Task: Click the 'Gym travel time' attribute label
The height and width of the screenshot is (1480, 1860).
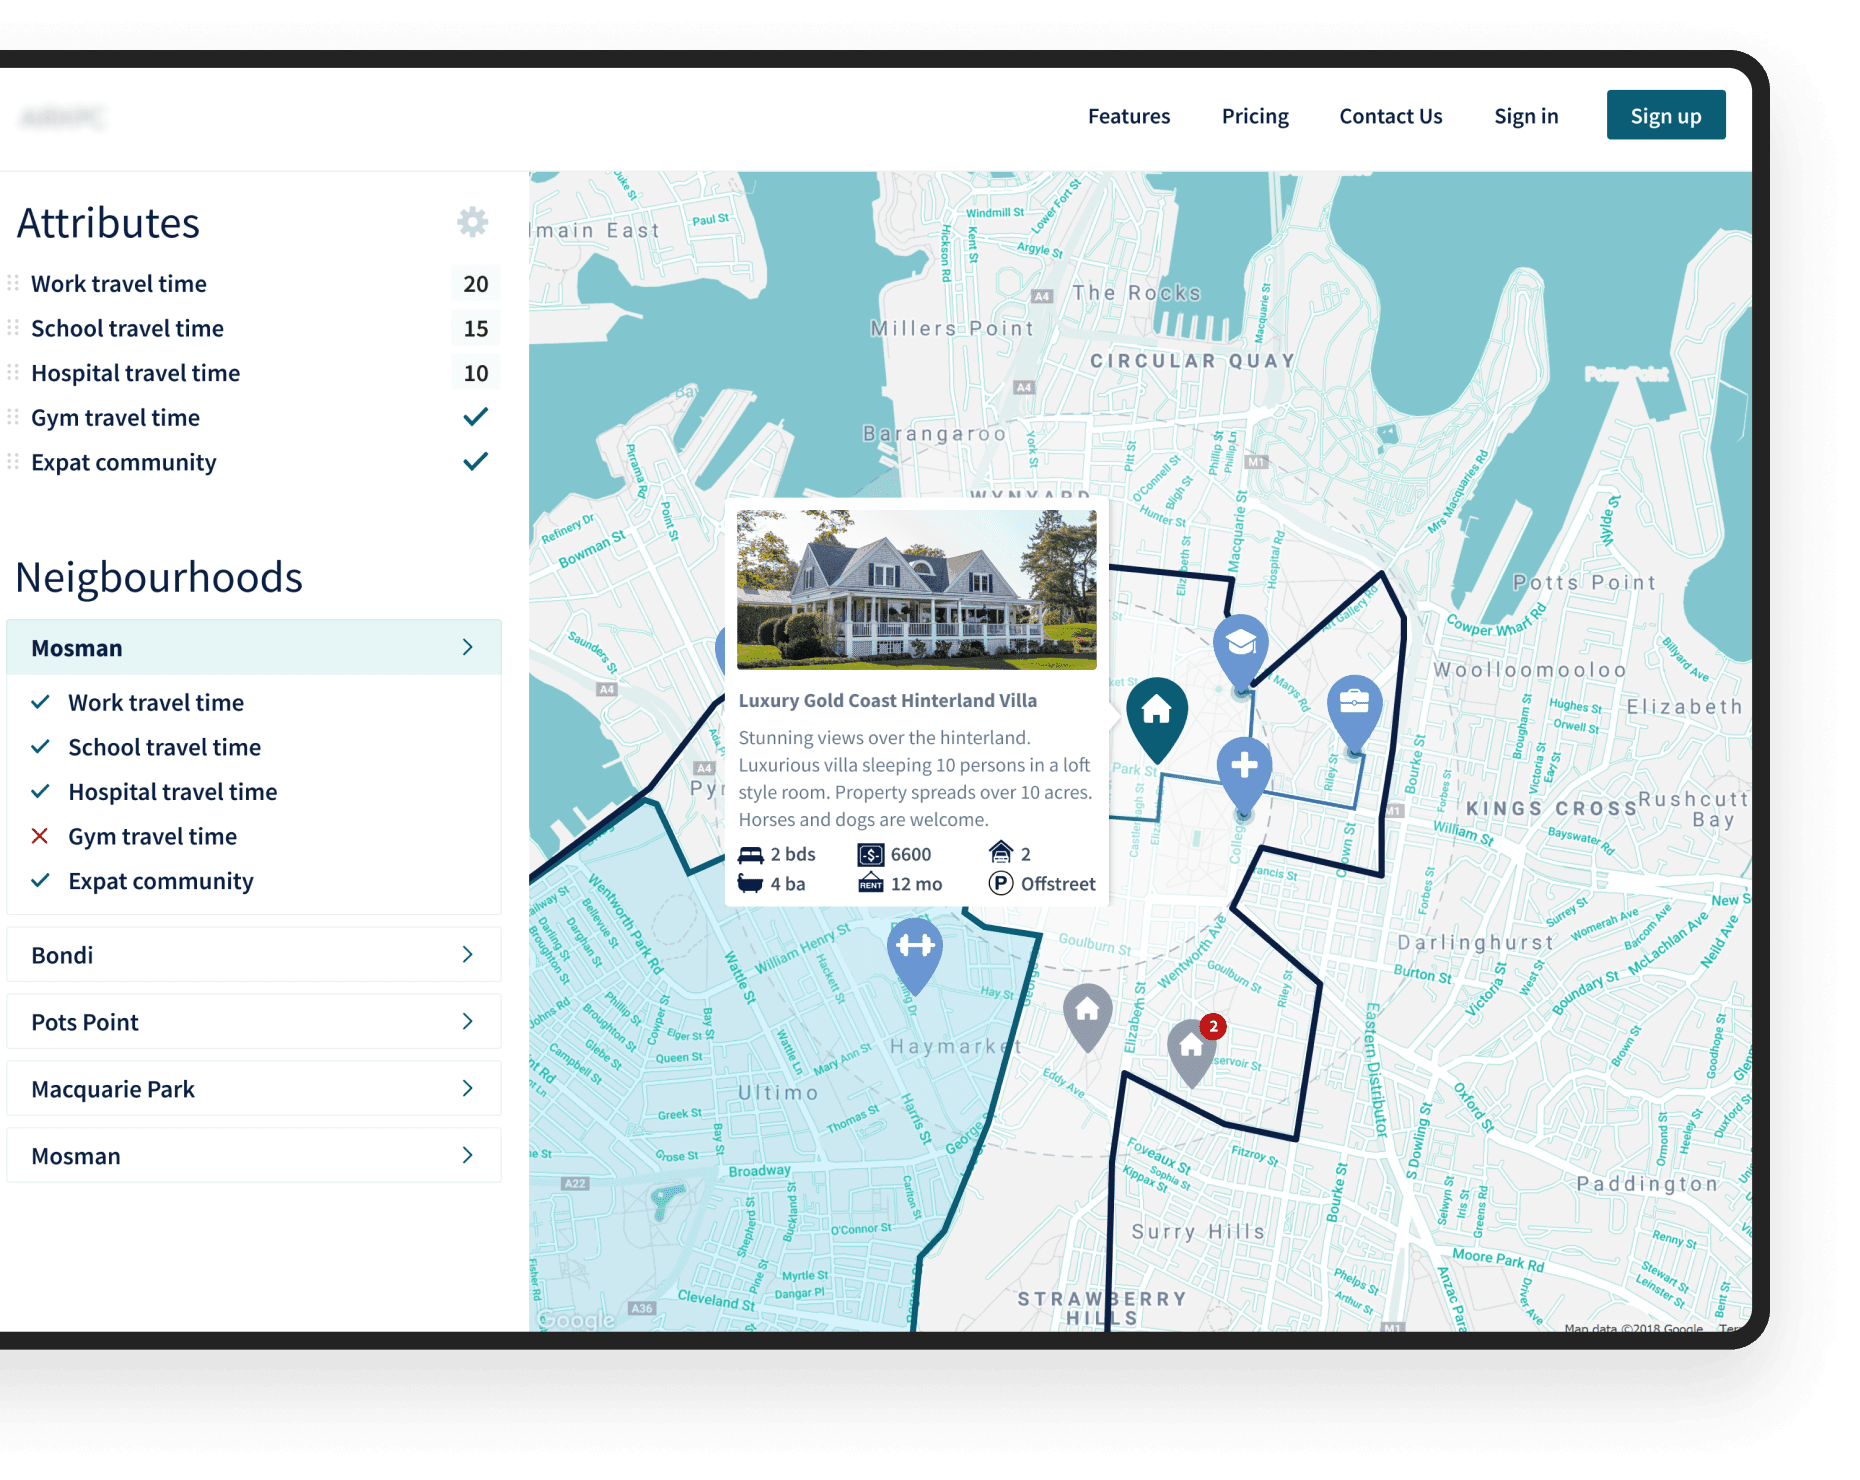Action: coord(115,418)
